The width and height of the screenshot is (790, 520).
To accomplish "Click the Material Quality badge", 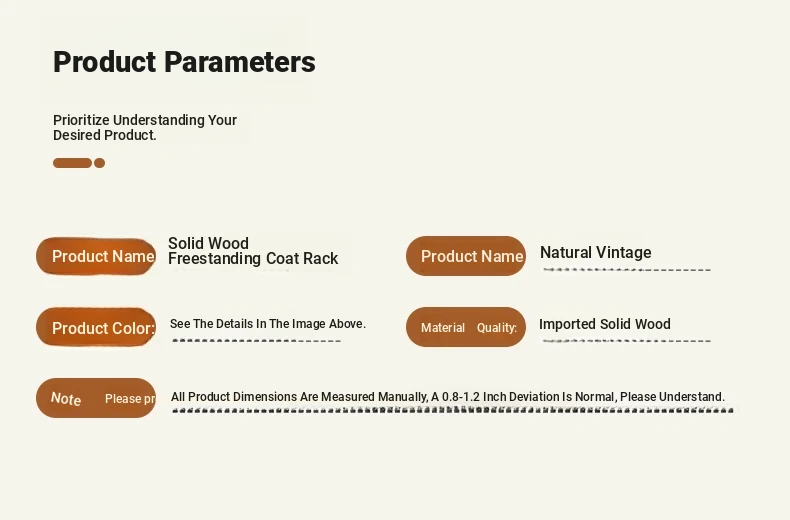I will click(x=466, y=327).
